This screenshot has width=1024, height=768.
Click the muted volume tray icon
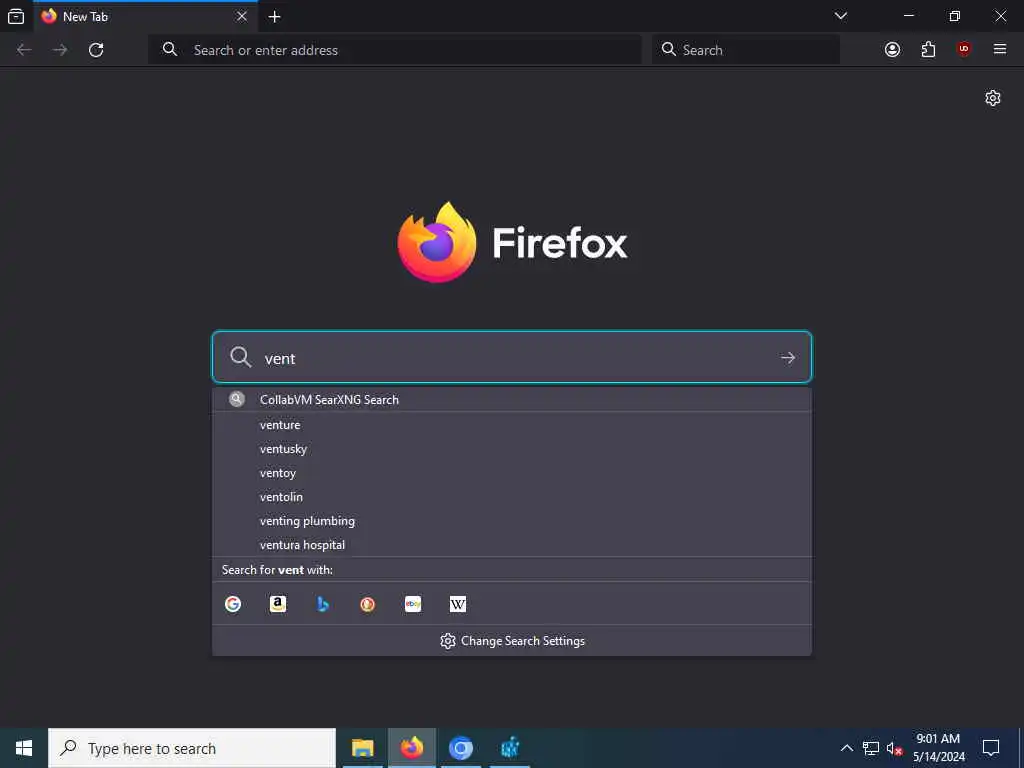tap(894, 748)
